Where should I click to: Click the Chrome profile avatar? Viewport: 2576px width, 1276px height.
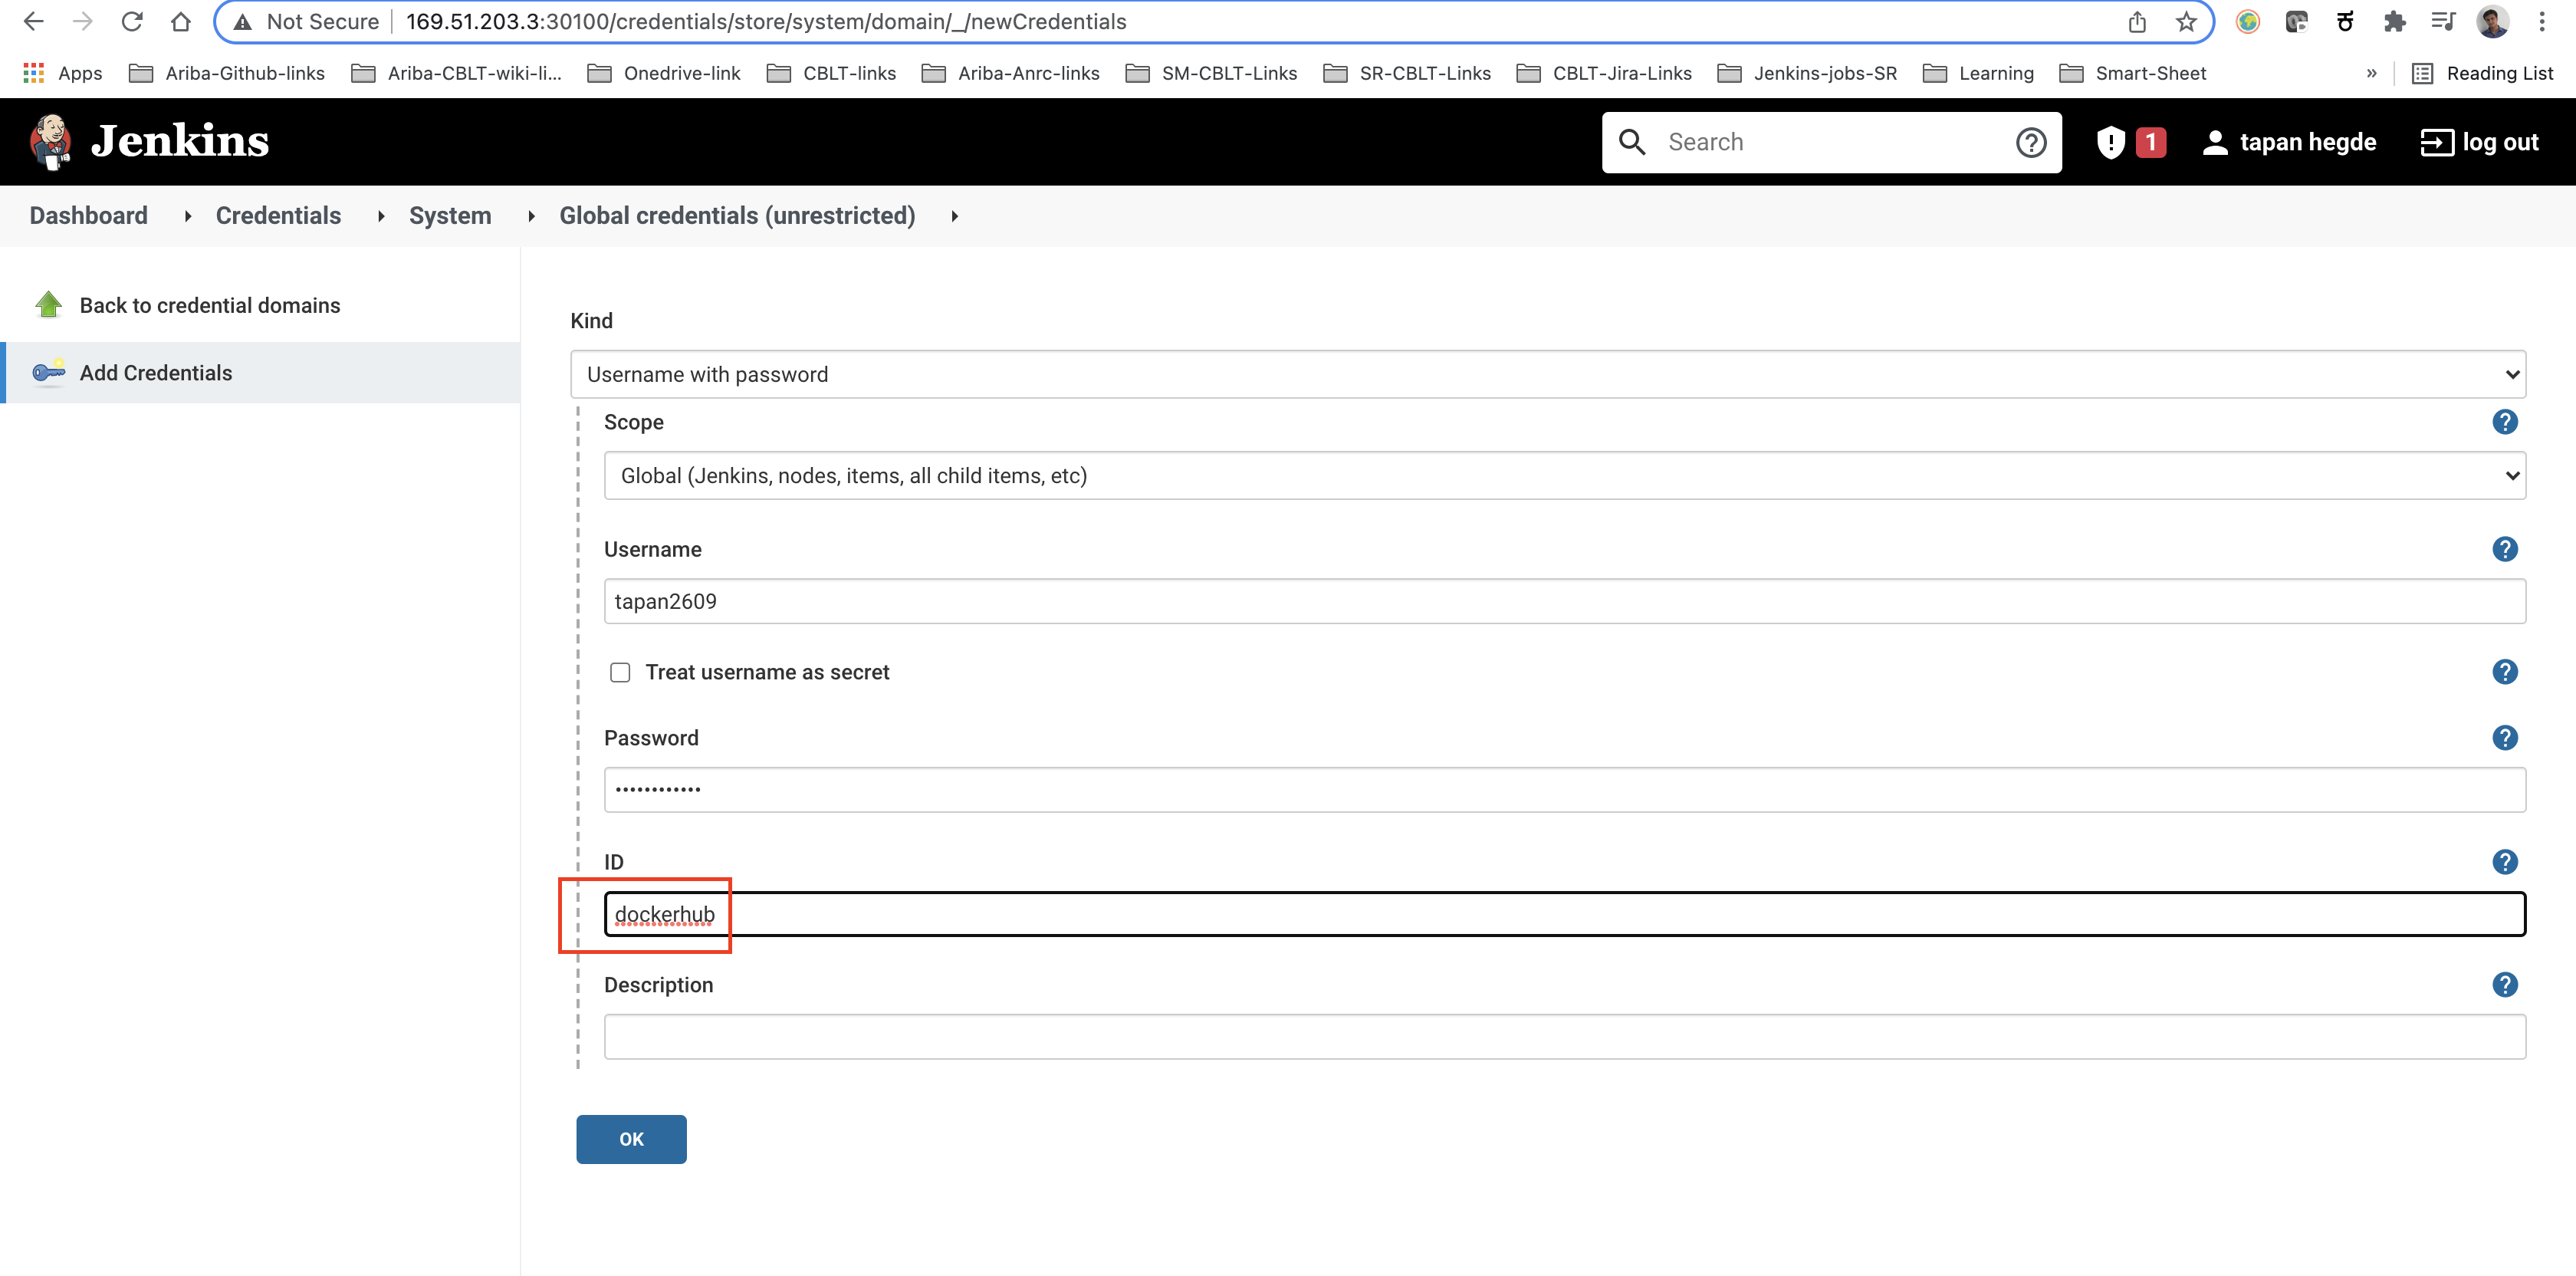coord(2492,21)
